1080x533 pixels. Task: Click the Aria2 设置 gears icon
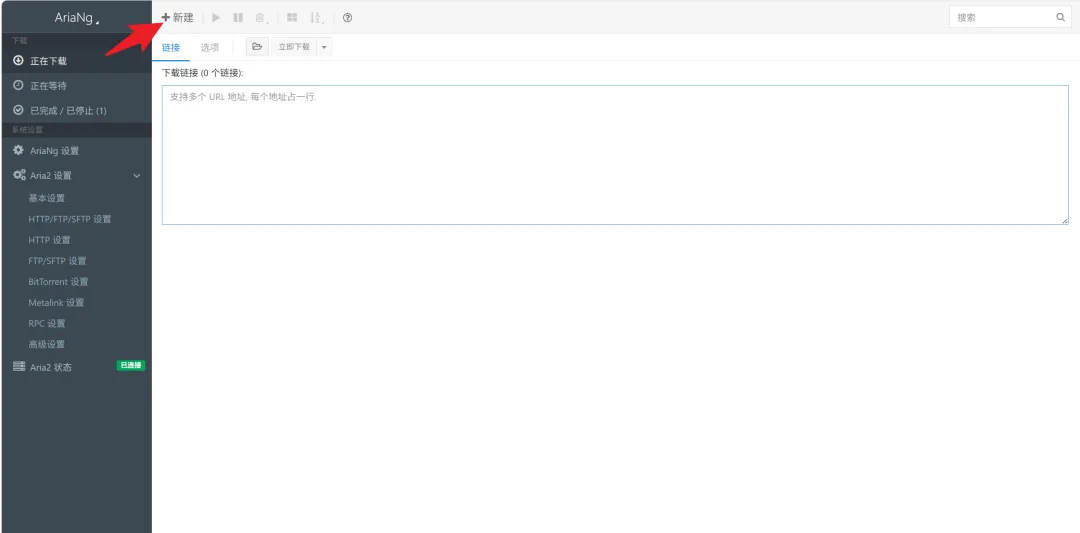[19, 176]
